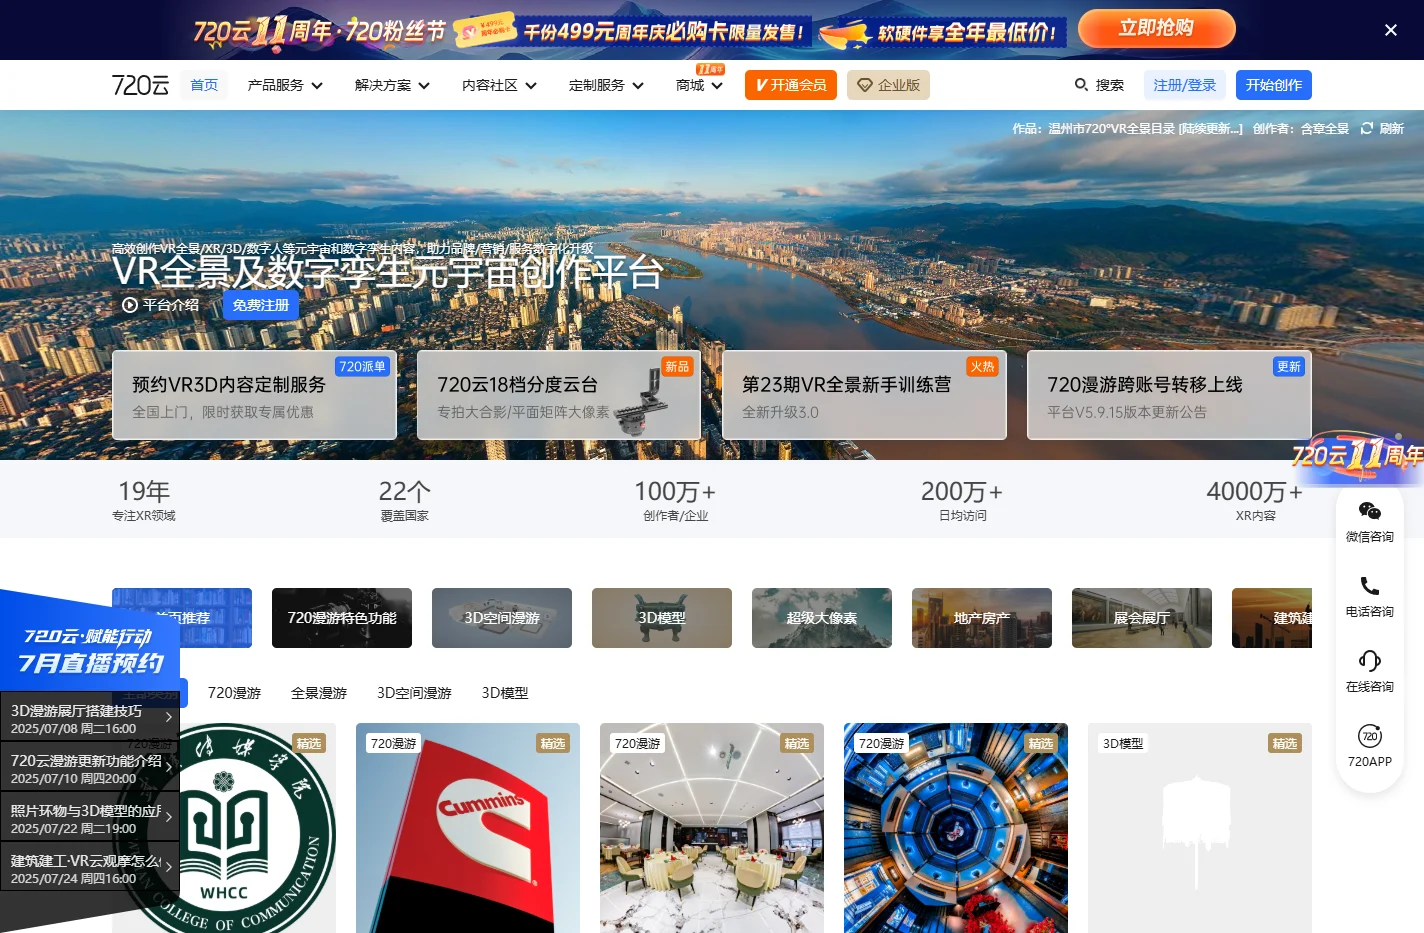This screenshot has height=933, width=1424.
Task: Open the banquet hall 720漫游 thumbnail
Action: click(712, 828)
